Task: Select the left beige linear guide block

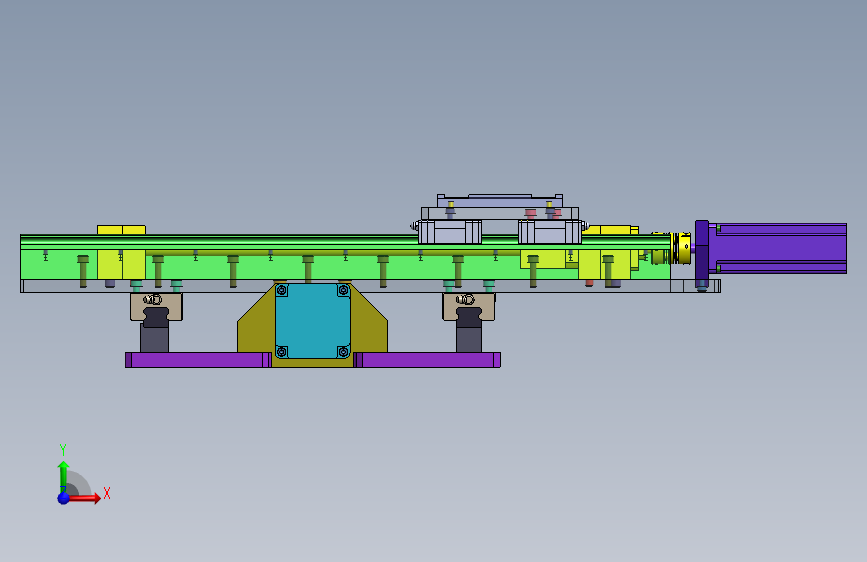Action: [156, 307]
